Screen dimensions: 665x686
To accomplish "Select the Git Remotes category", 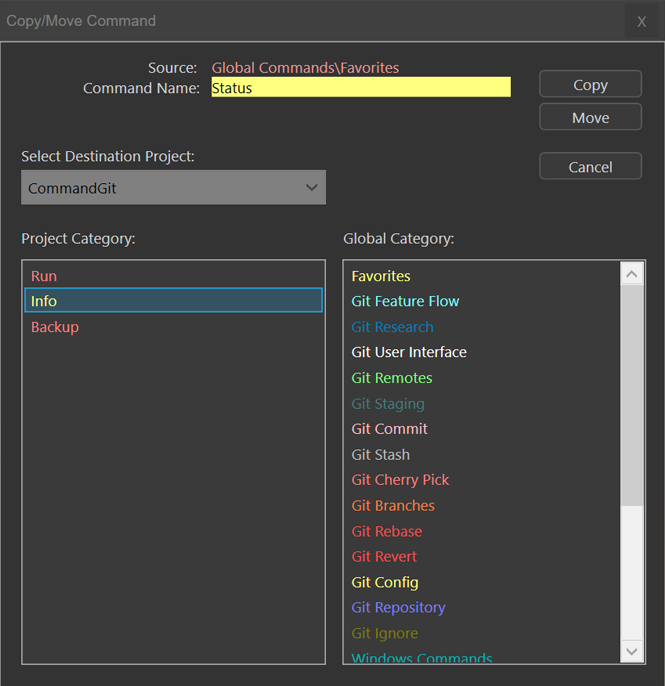I will pos(392,378).
